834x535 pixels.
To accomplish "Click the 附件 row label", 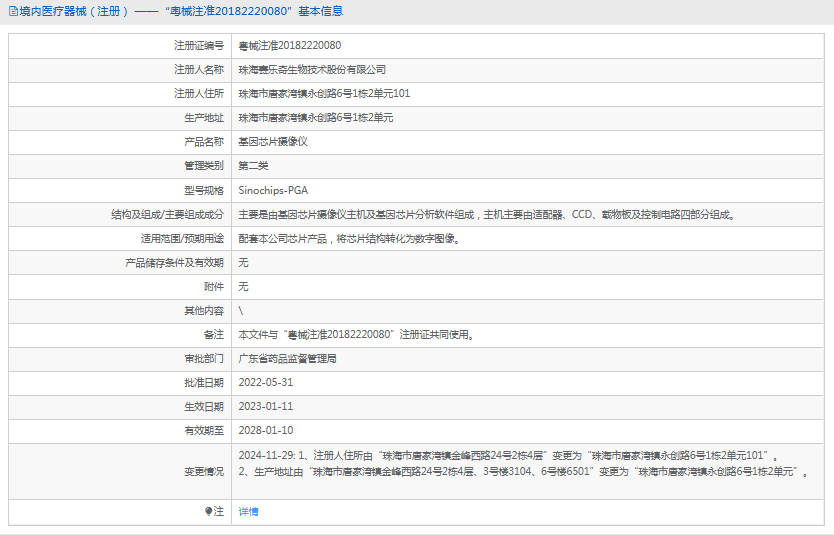I will click(x=214, y=287).
